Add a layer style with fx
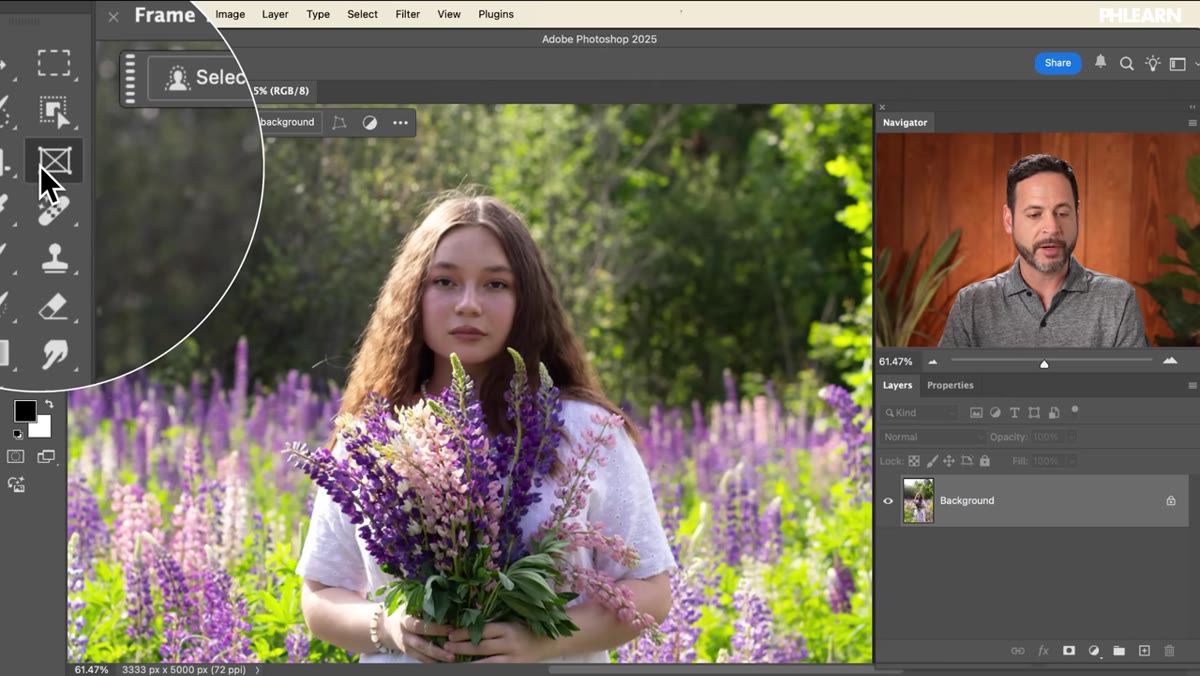The width and height of the screenshot is (1200, 676). click(1043, 651)
